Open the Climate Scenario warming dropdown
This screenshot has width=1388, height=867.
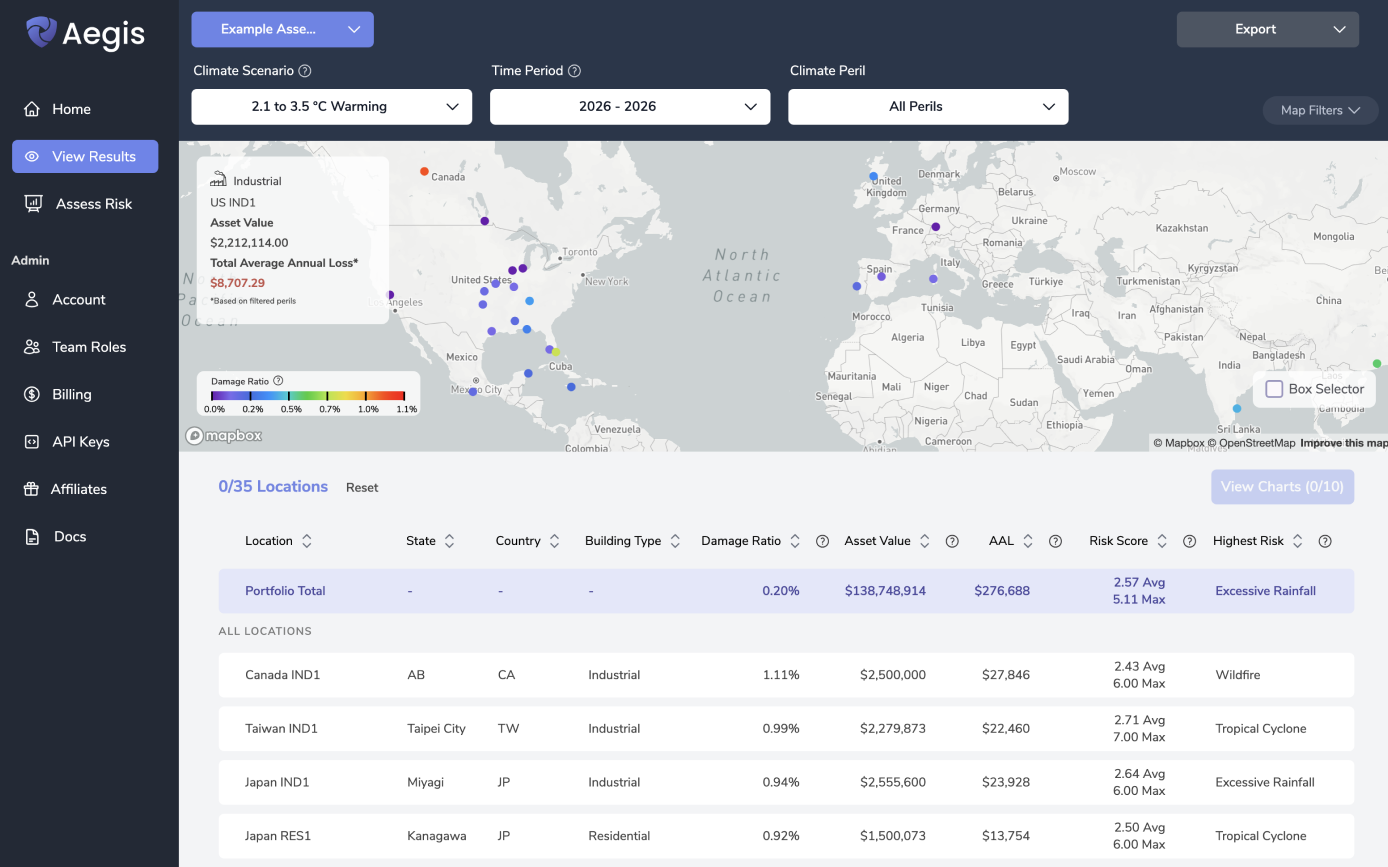(331, 107)
